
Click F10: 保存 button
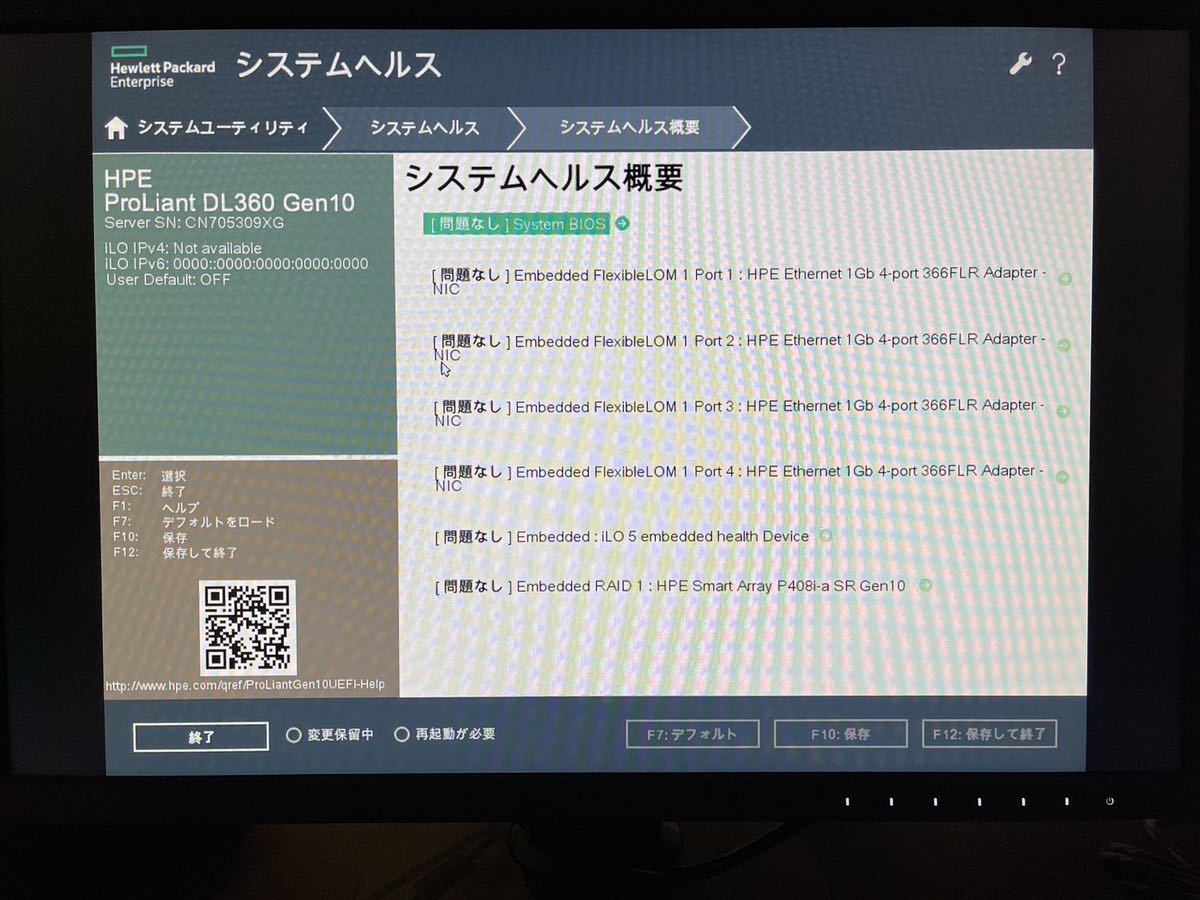[x=840, y=734]
